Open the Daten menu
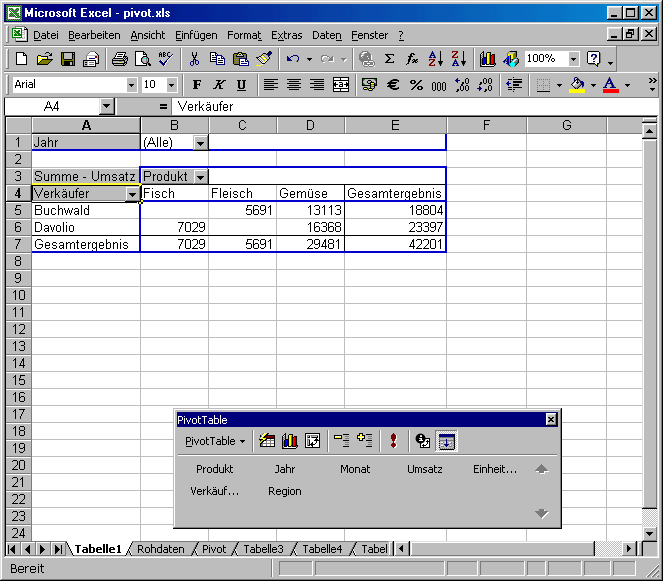The height and width of the screenshot is (581, 663). click(x=326, y=35)
